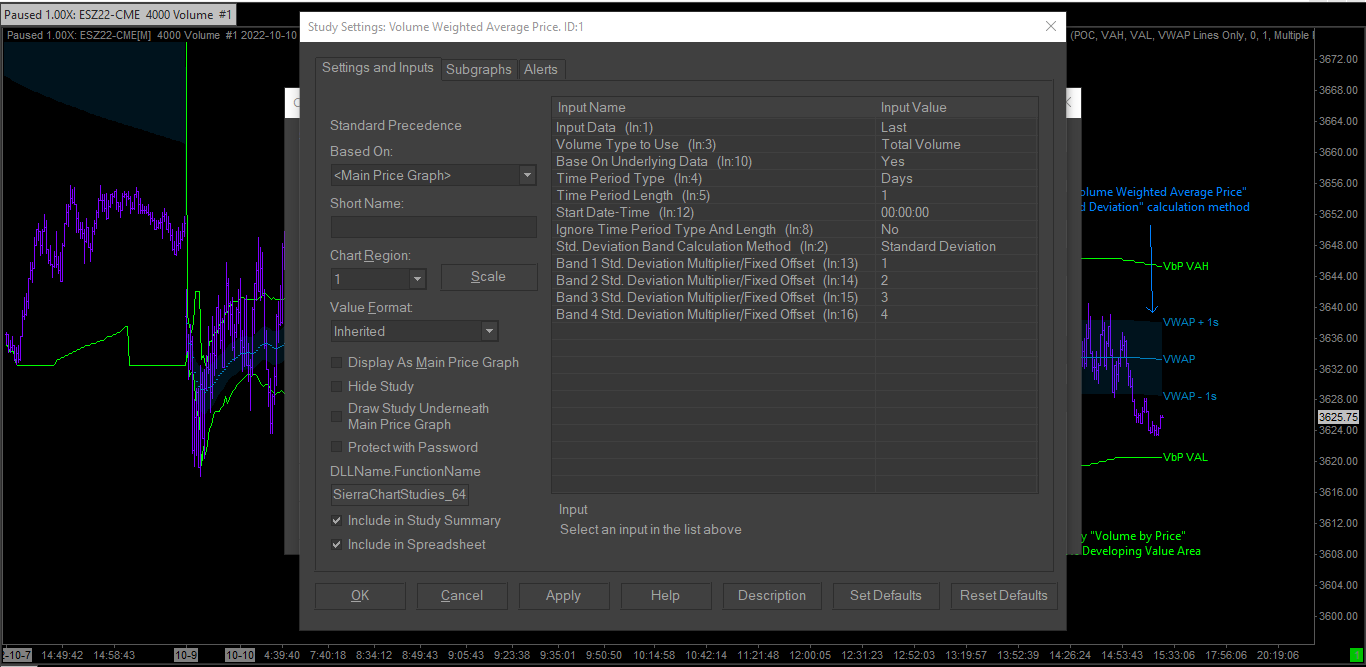Click the 'Days' input value
Image resolution: width=1366 pixels, height=667 pixels.
[x=896, y=178]
